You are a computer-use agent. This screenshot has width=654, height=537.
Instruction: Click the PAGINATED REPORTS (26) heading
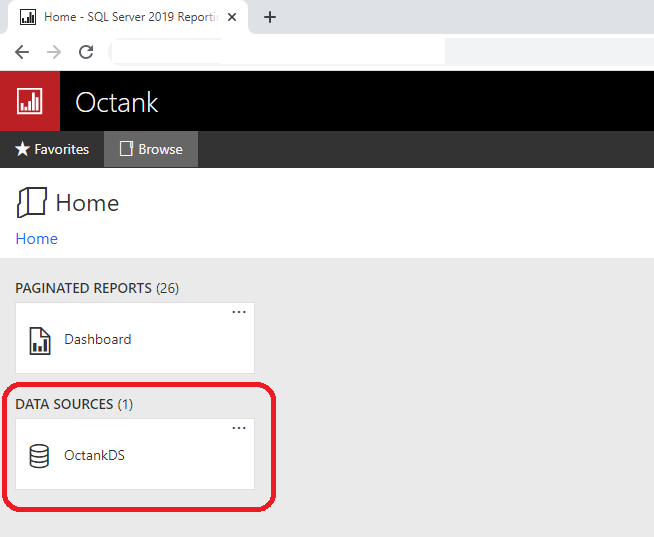tap(97, 288)
